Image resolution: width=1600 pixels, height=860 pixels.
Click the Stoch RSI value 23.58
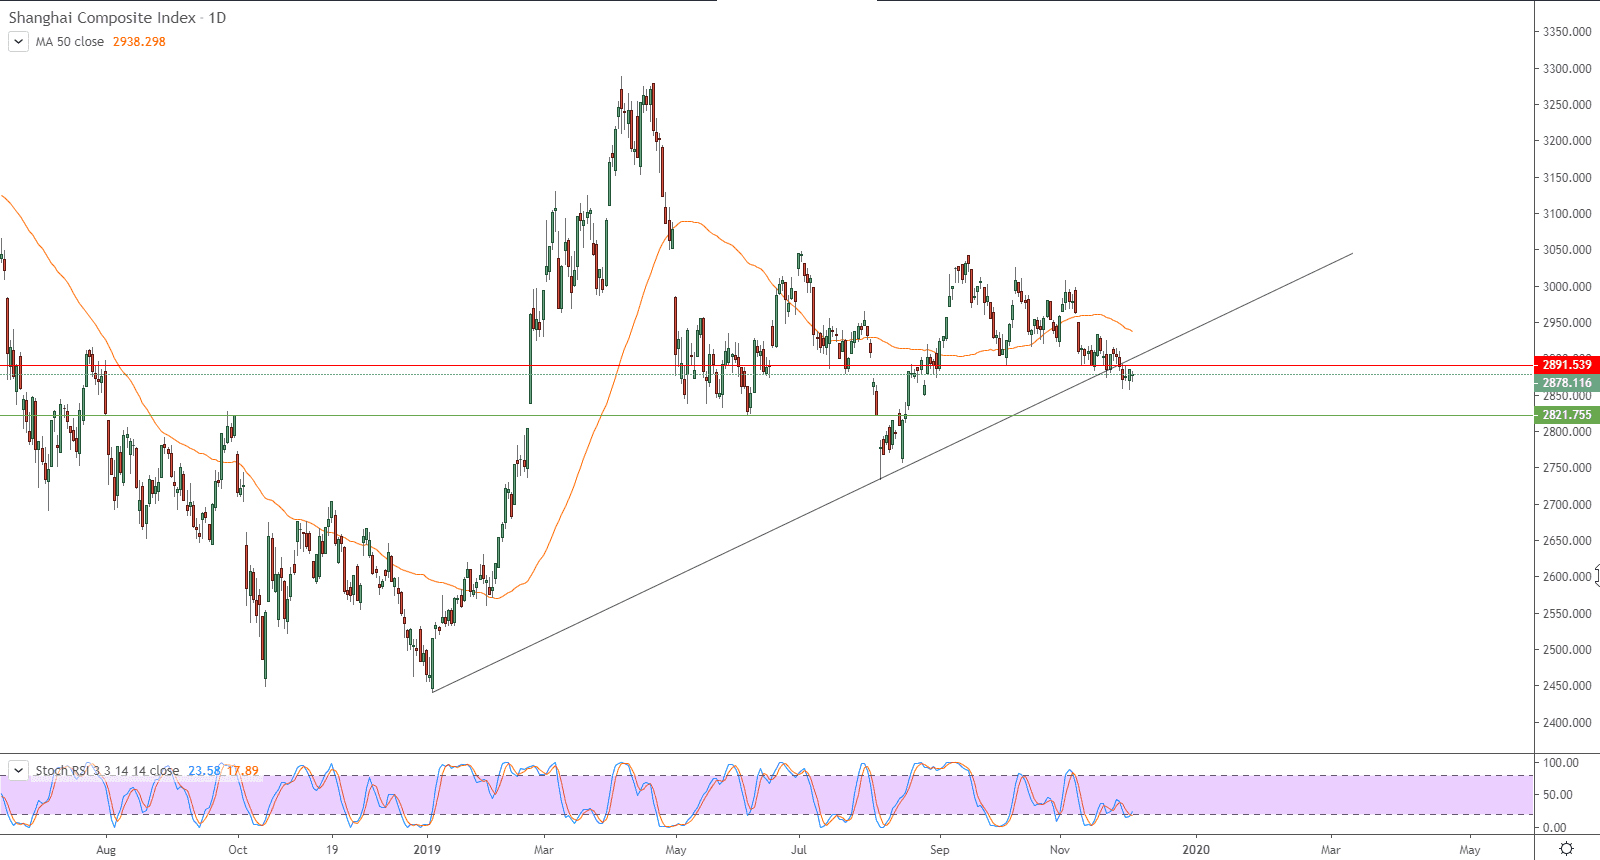204,771
